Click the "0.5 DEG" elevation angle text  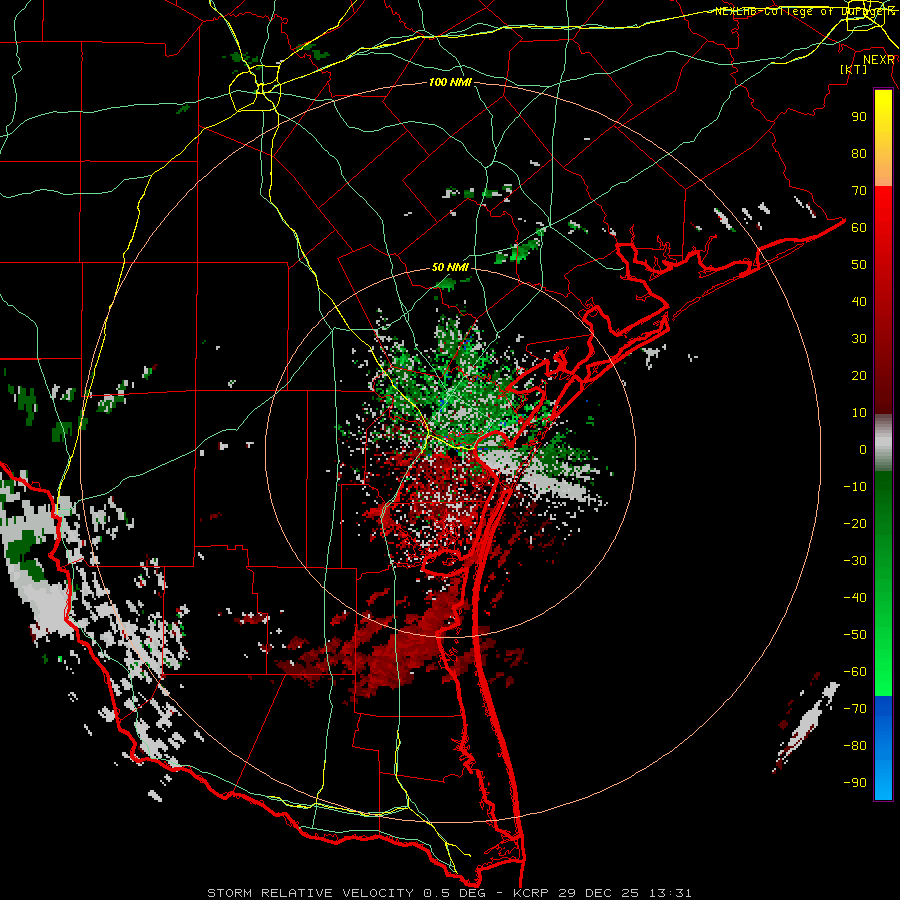click(455, 893)
